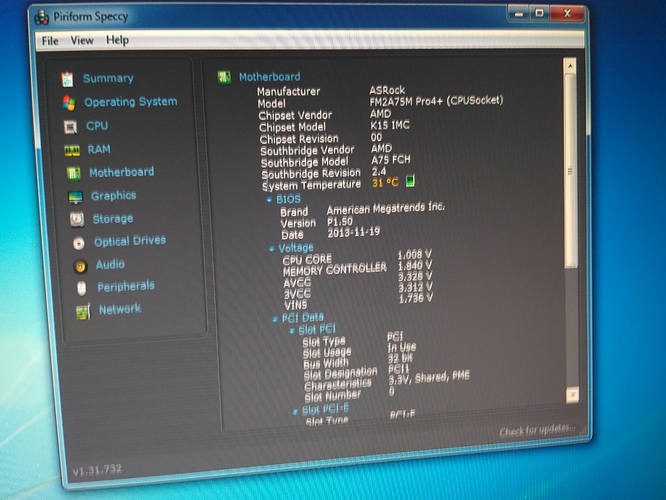This screenshot has width=666, height=500.
Task: Click the BIOS date 2013-11-19
Action: pos(354,232)
